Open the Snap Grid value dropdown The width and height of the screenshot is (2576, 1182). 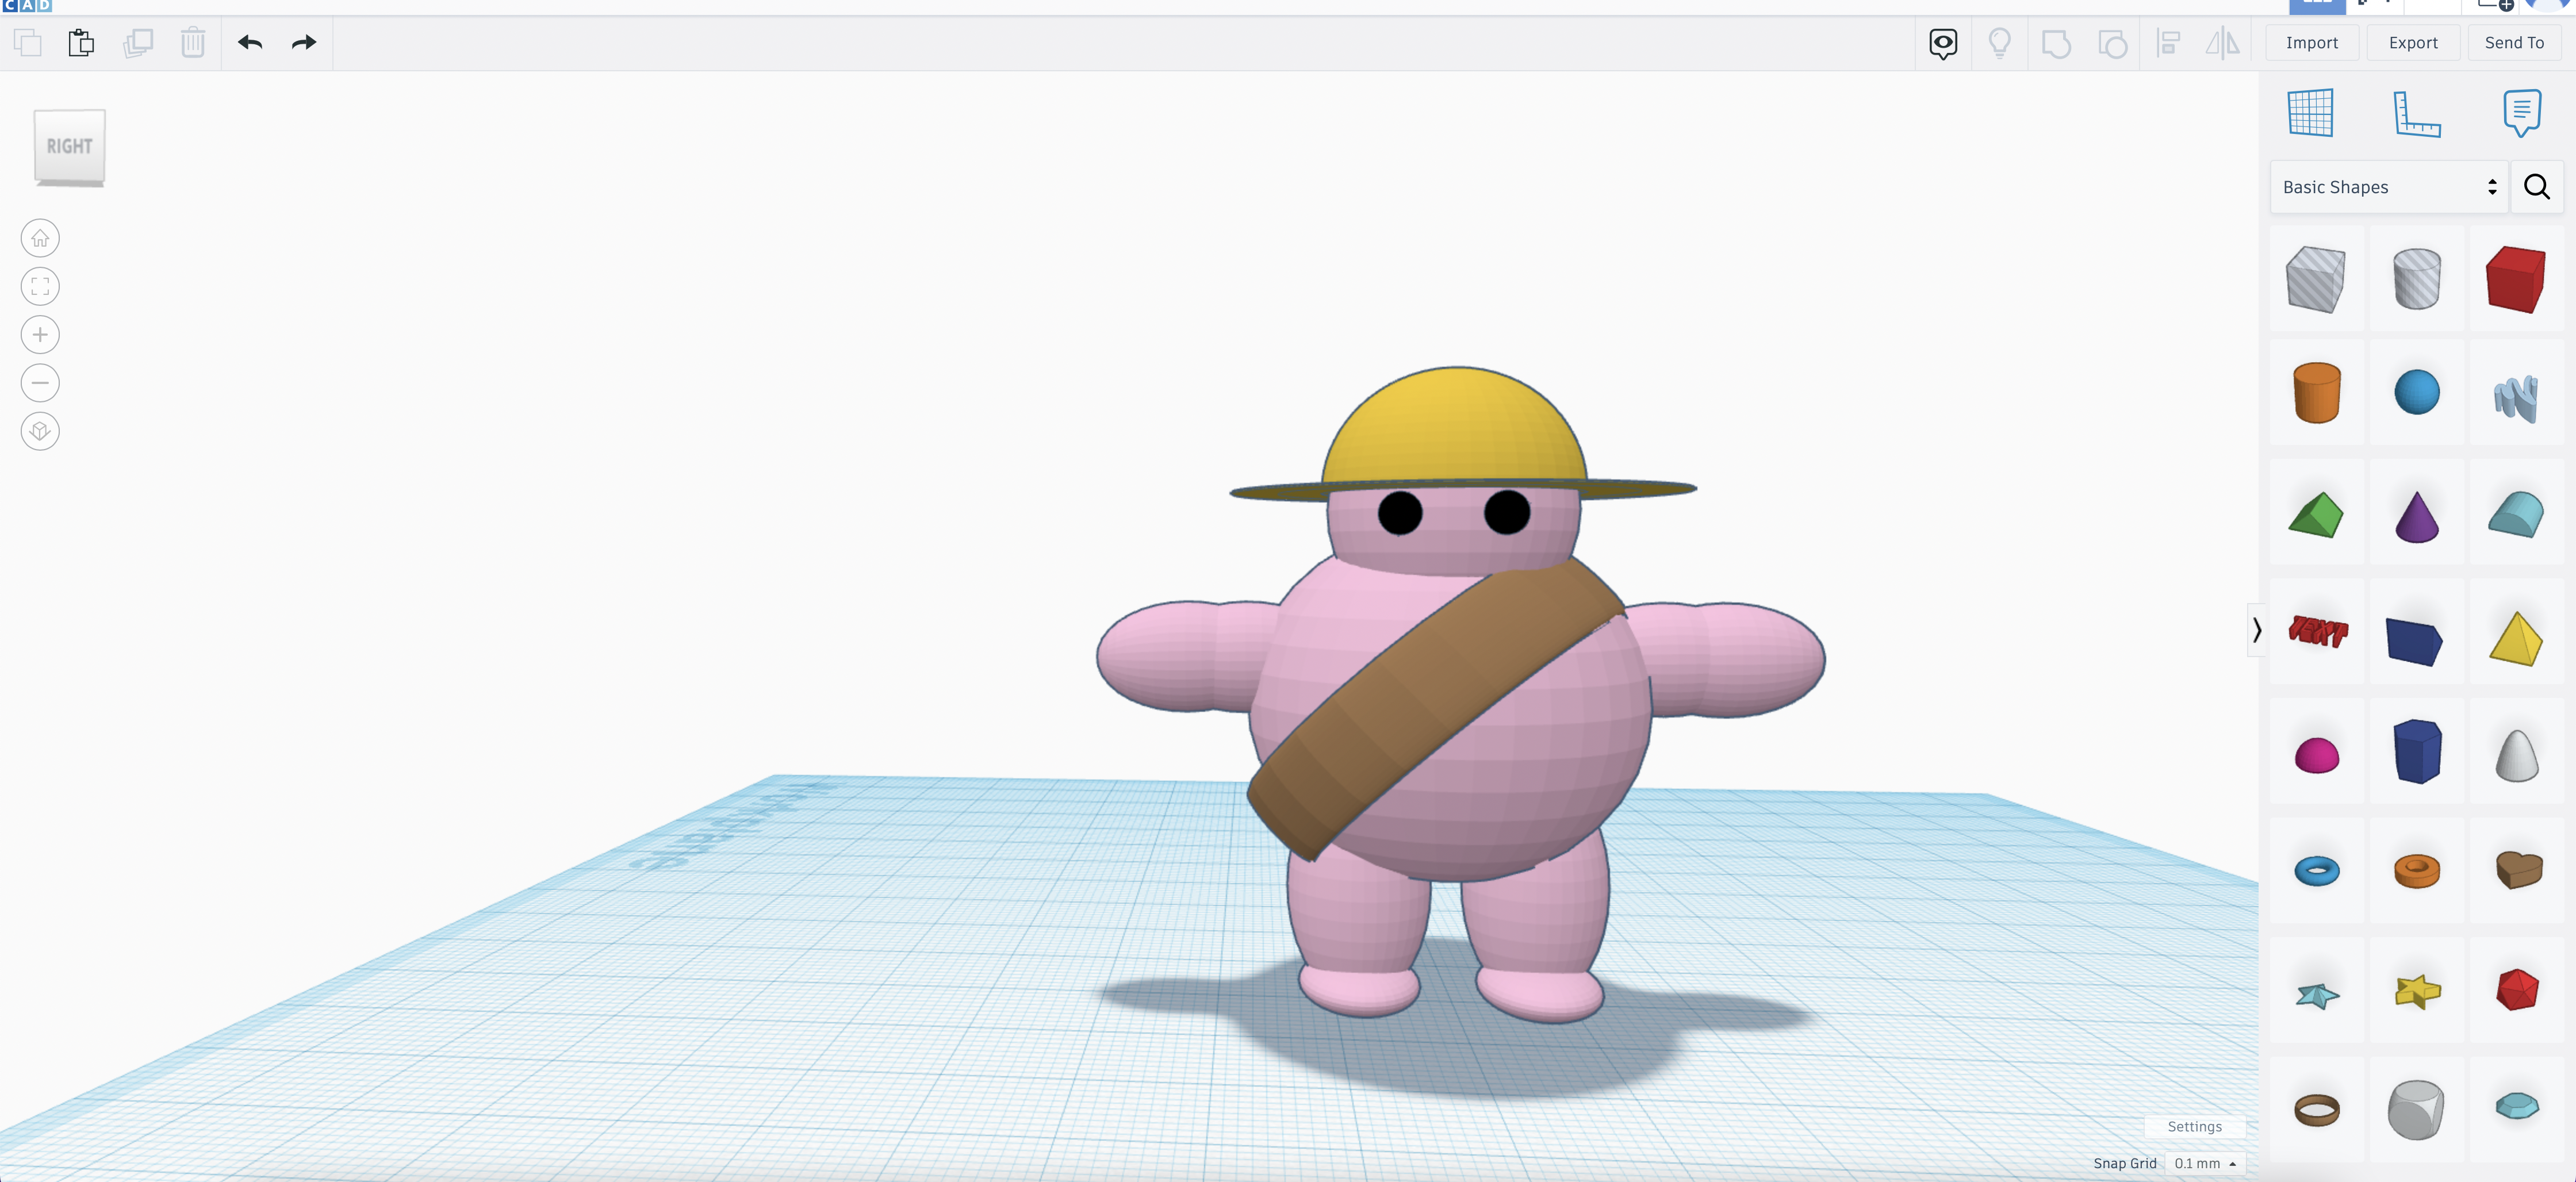pos(2204,1164)
